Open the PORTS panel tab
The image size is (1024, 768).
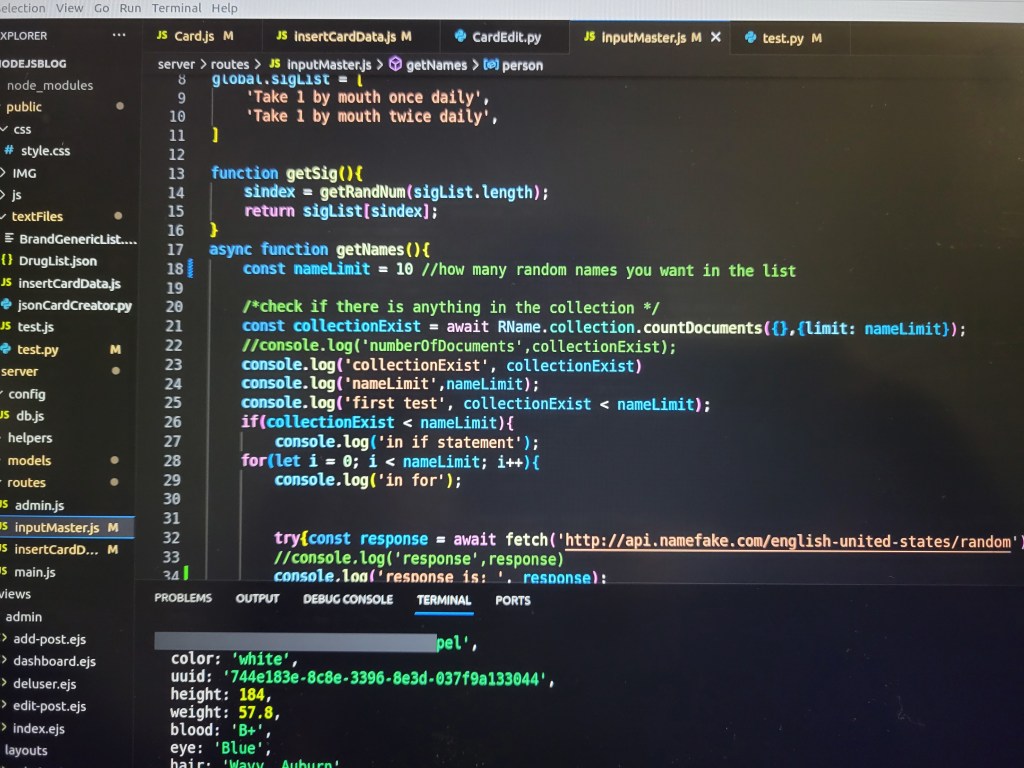(x=513, y=600)
